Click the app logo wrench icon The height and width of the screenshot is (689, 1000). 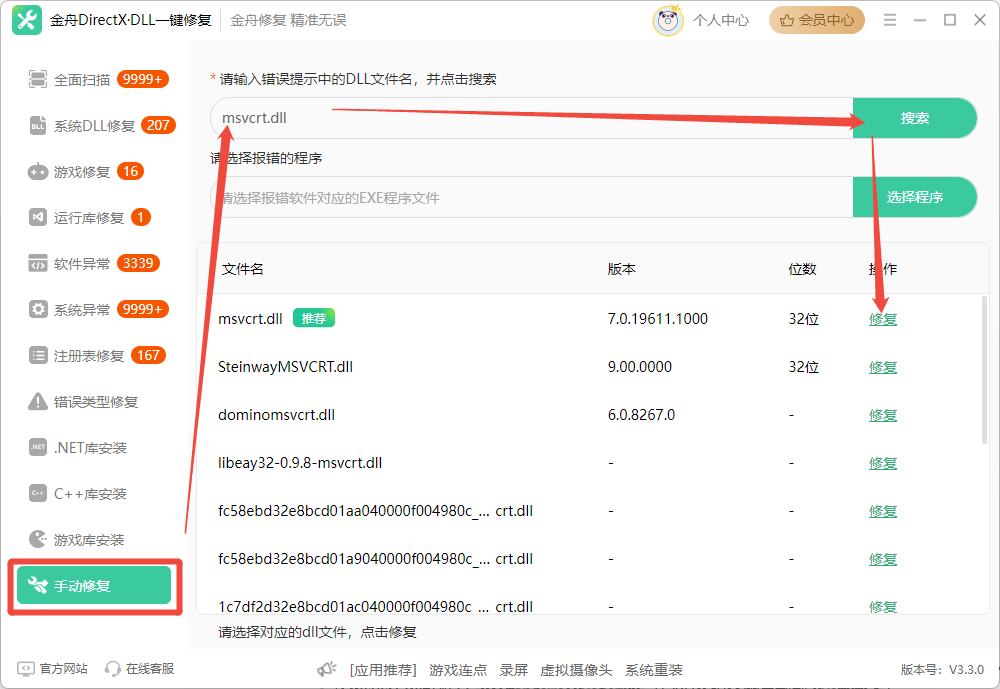[x=27, y=20]
